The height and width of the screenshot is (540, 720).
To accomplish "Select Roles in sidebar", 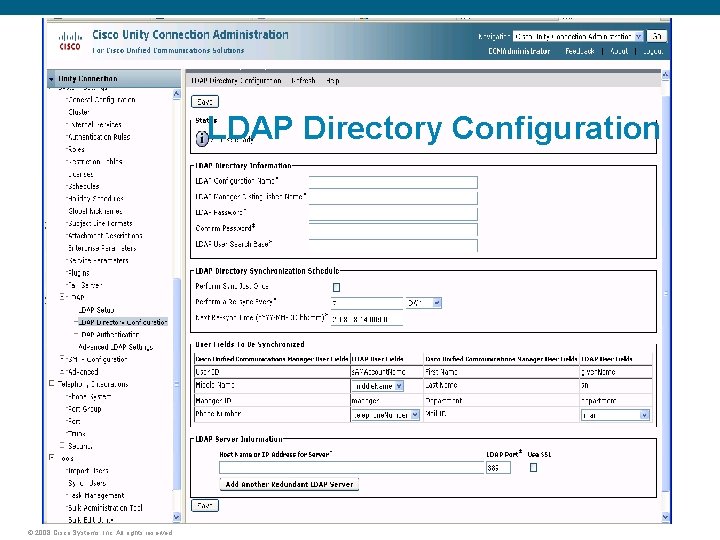I will 76,149.
